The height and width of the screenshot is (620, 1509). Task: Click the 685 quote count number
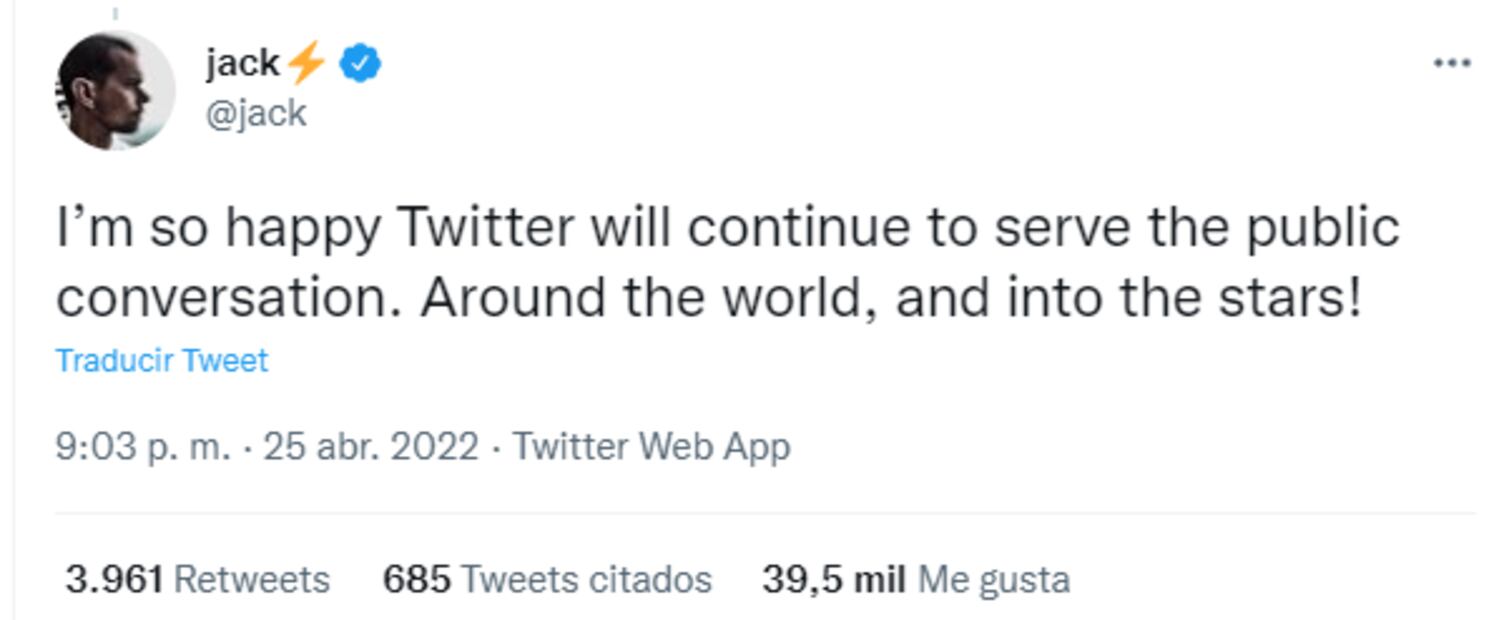pyautogui.click(x=416, y=579)
